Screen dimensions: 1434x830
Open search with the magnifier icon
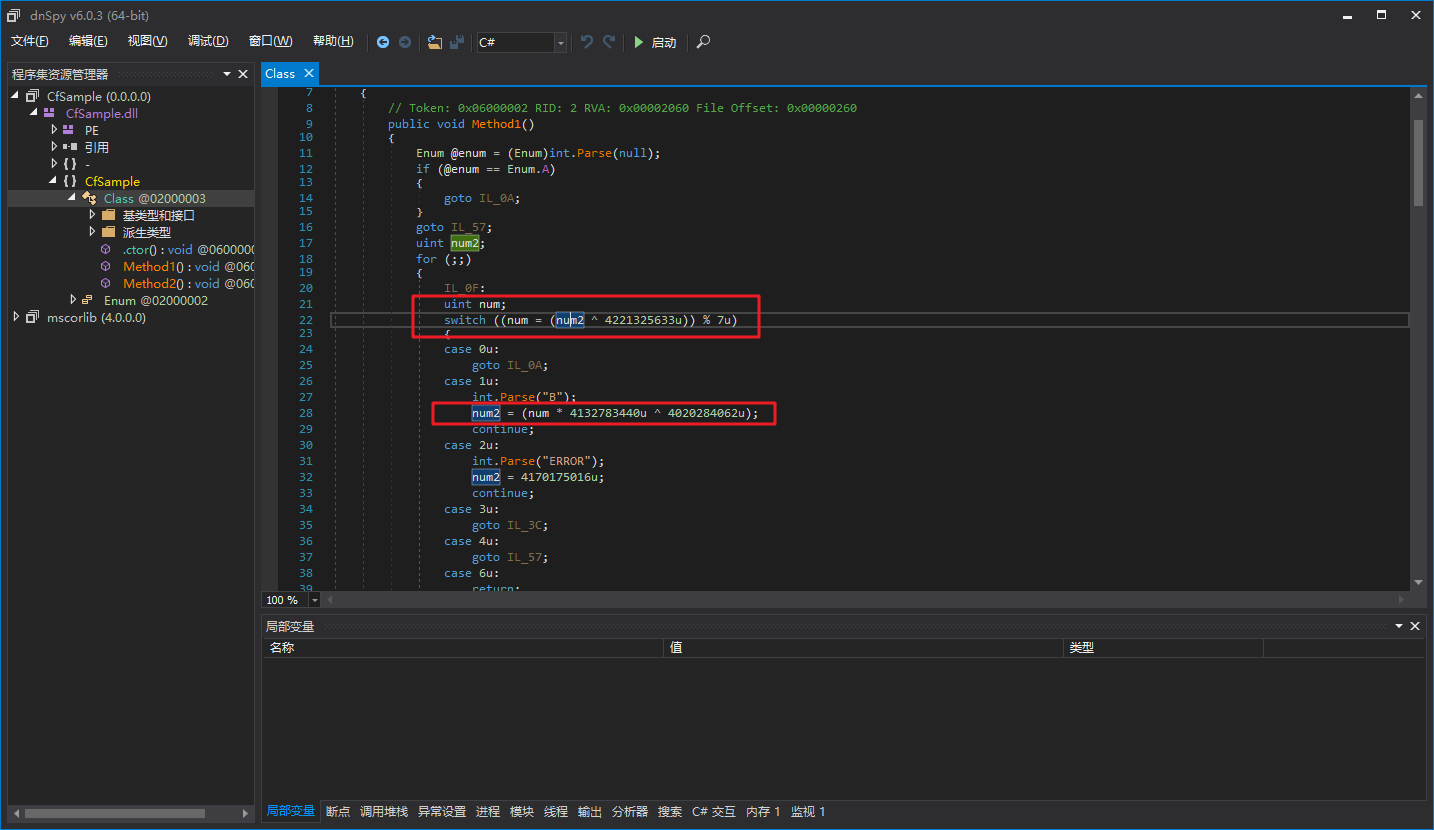click(704, 42)
